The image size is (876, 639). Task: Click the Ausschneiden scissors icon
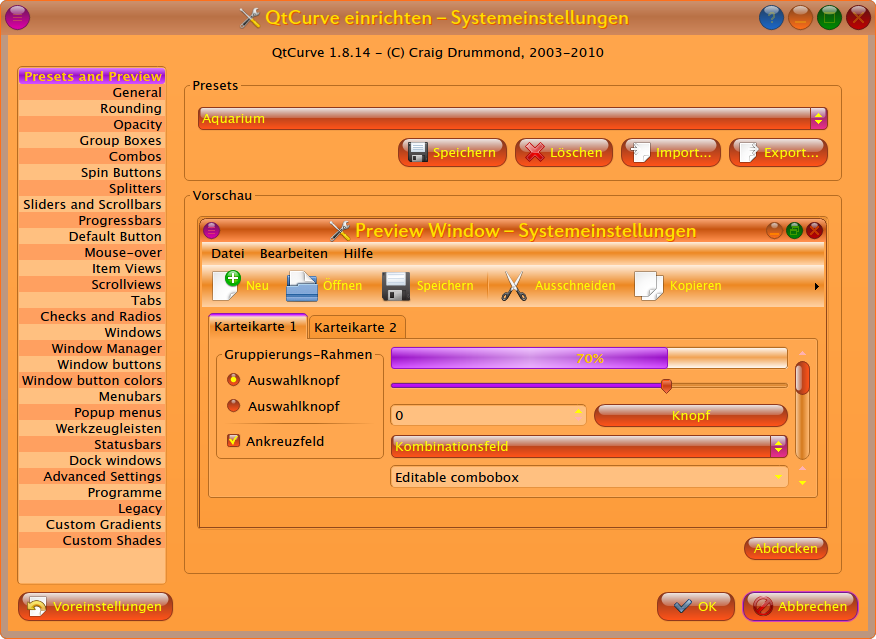point(513,286)
